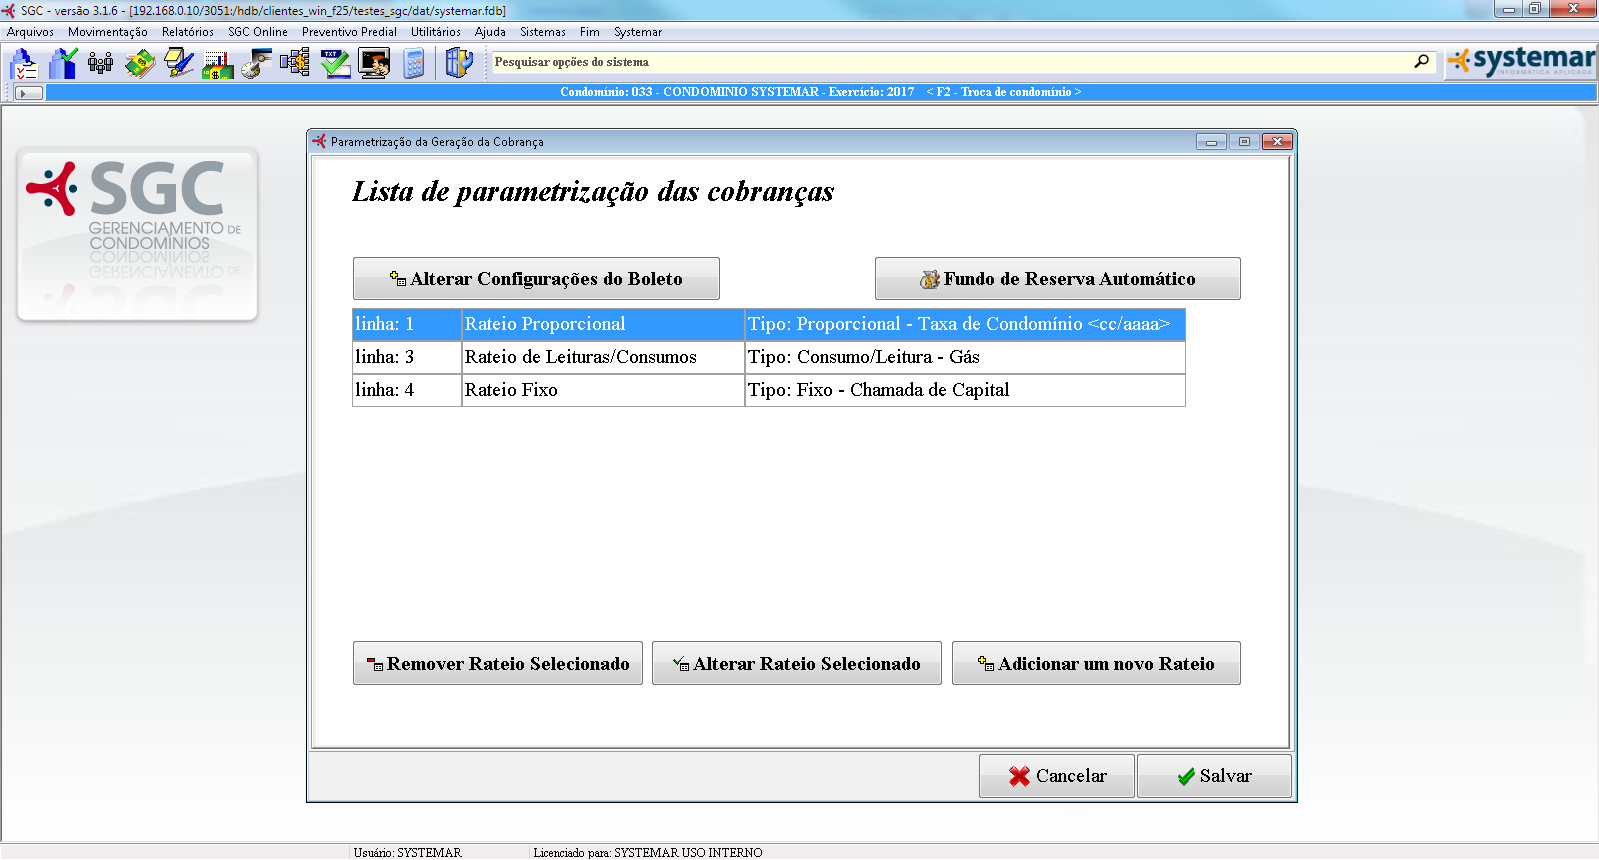Click the building with green checkmark icon
Image resolution: width=1599 pixels, height=860 pixels.
tap(62, 64)
